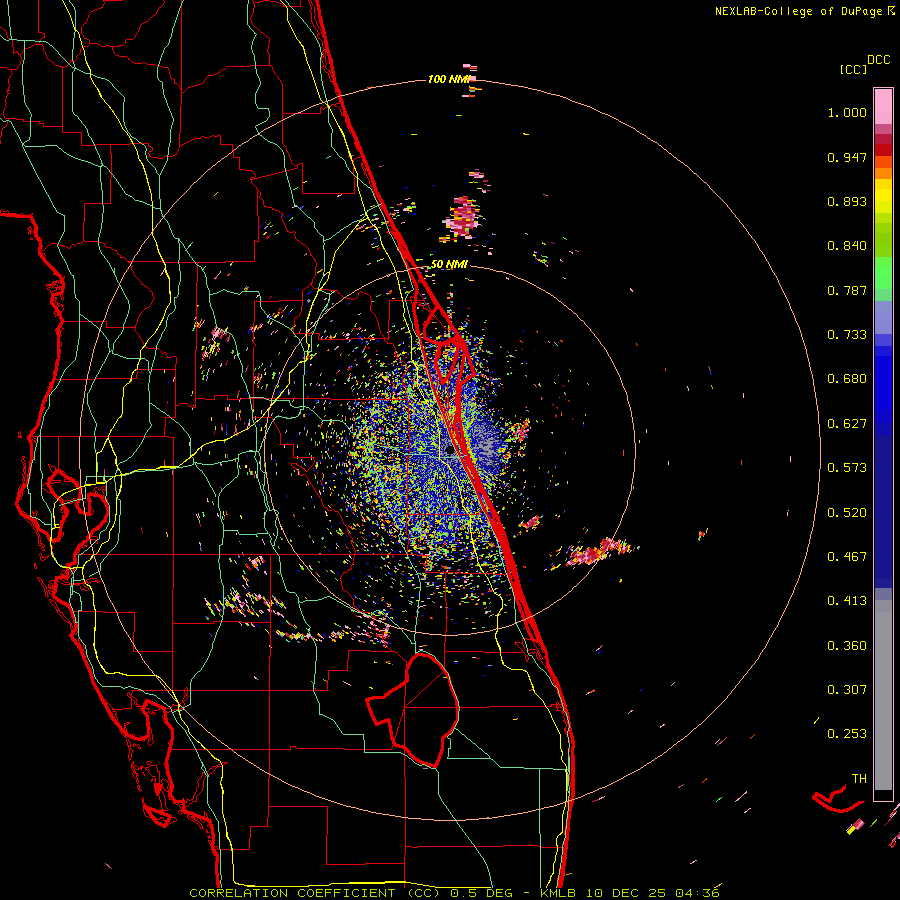Click the black radar site dot at center
Screen dimensions: 900x900
tap(449, 451)
